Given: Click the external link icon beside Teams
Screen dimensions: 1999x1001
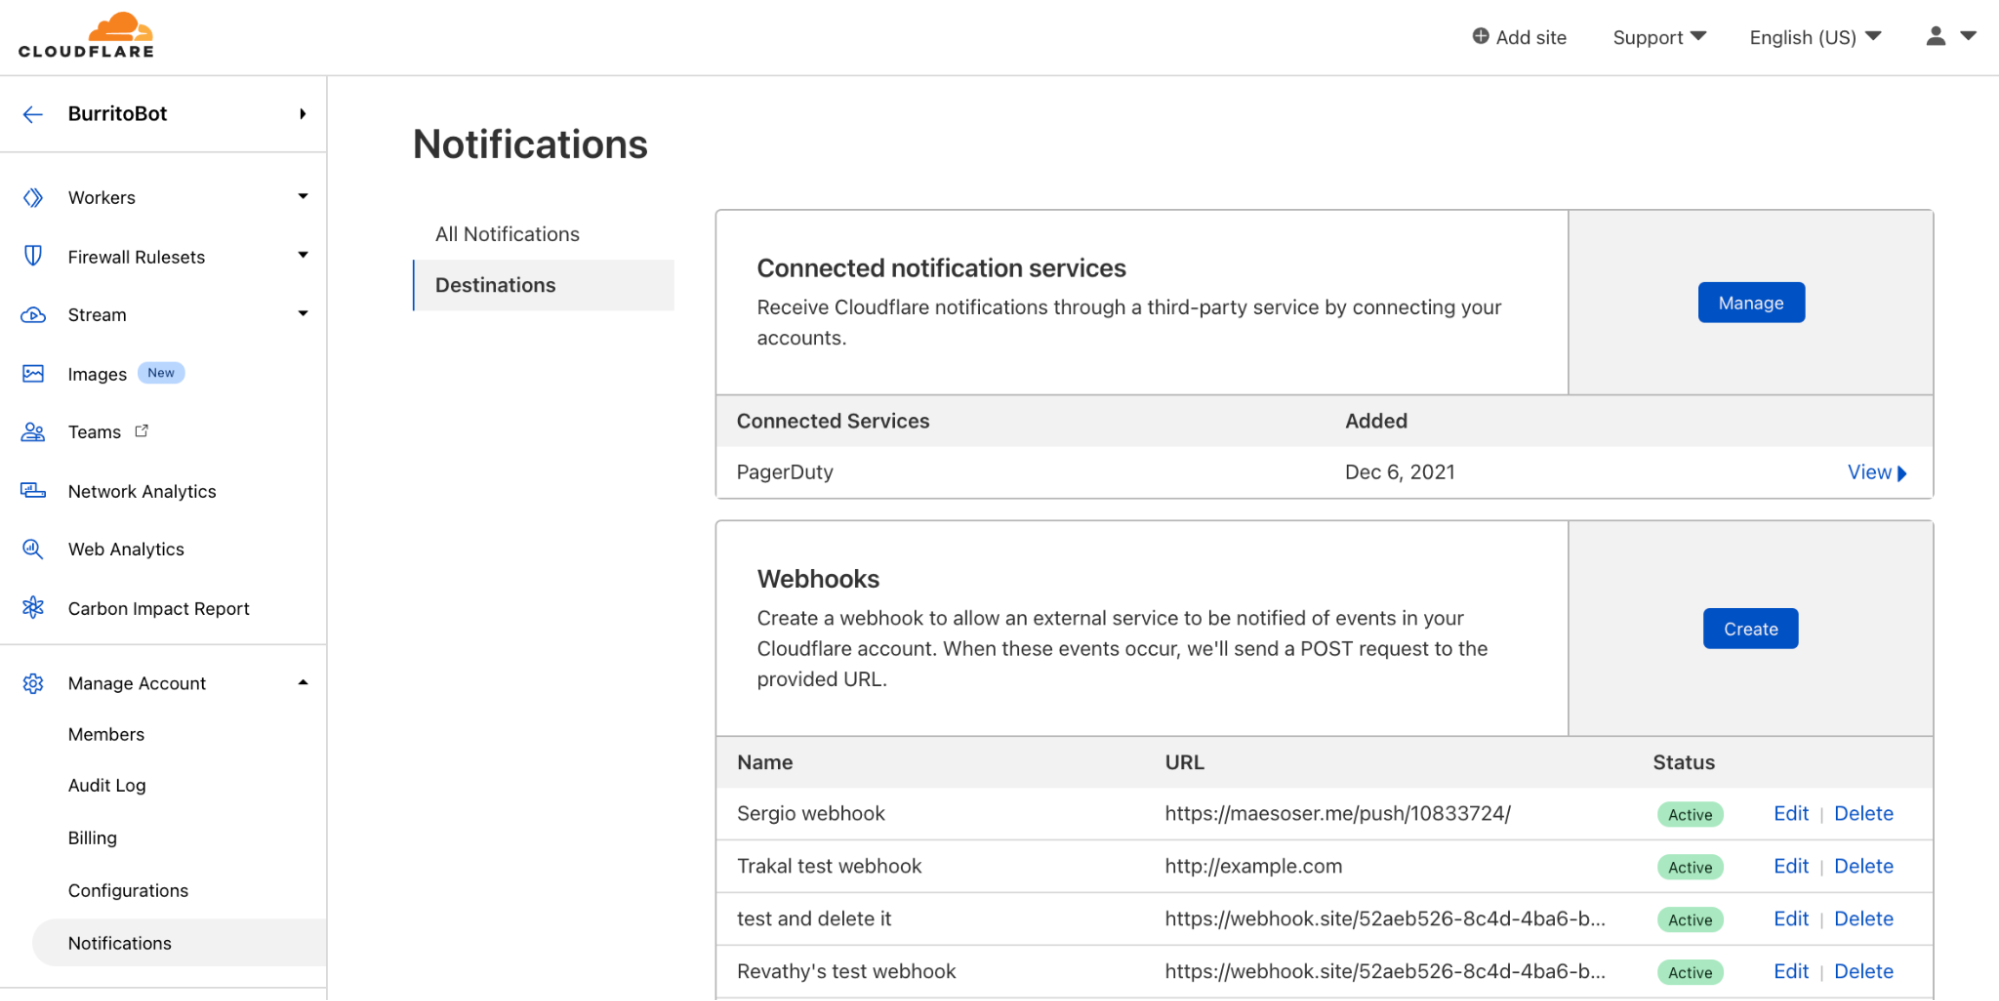Looking at the screenshot, I should click(142, 431).
